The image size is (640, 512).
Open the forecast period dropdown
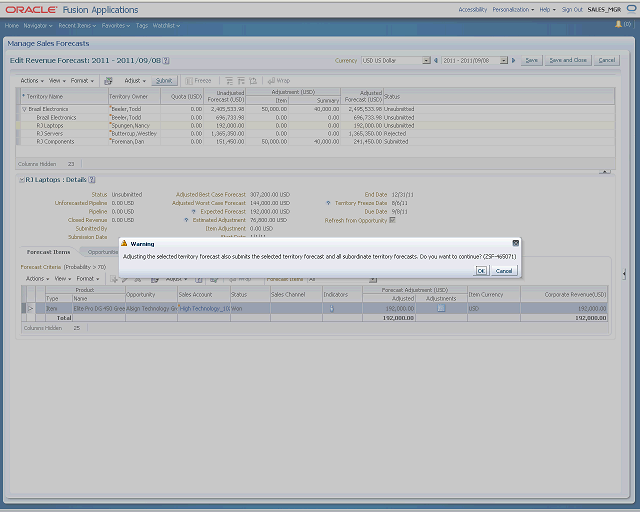[504, 60]
